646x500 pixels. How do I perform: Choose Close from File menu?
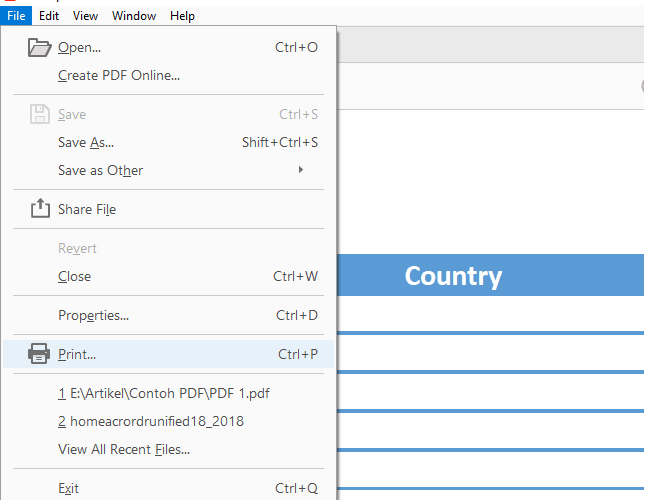pos(168,276)
